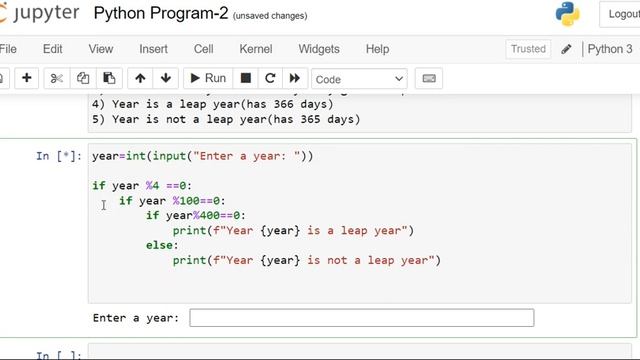This screenshot has width=640, height=360.
Task: Cut selected cells with scissors icon
Action: [x=57, y=78]
